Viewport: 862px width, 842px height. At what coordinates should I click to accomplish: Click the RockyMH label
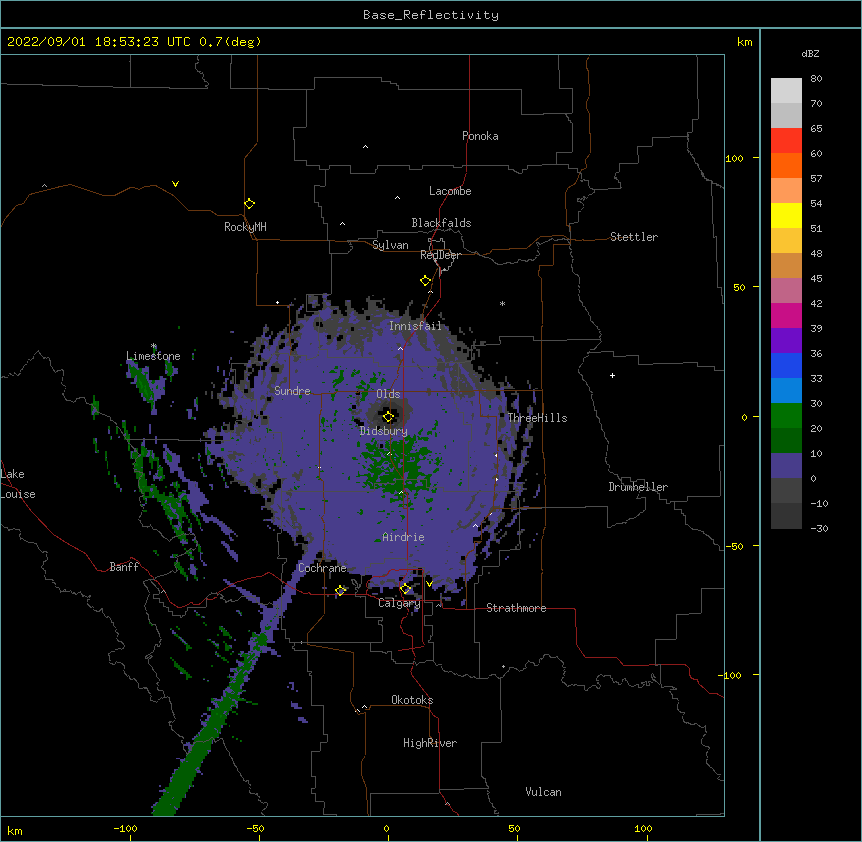[245, 227]
